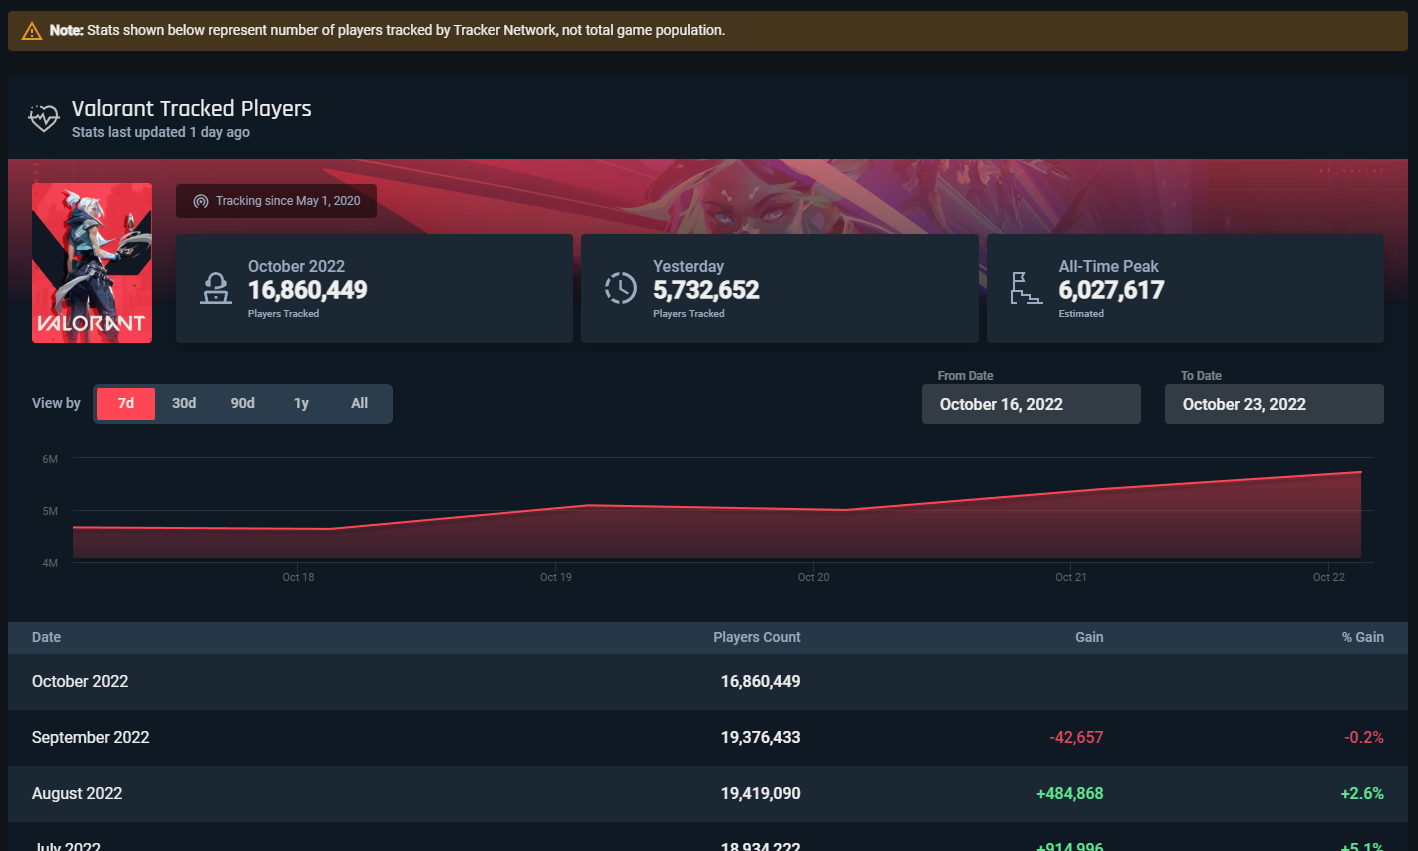Switch chart view to 30d
Viewport: 1418px width, 851px height.
click(x=184, y=403)
